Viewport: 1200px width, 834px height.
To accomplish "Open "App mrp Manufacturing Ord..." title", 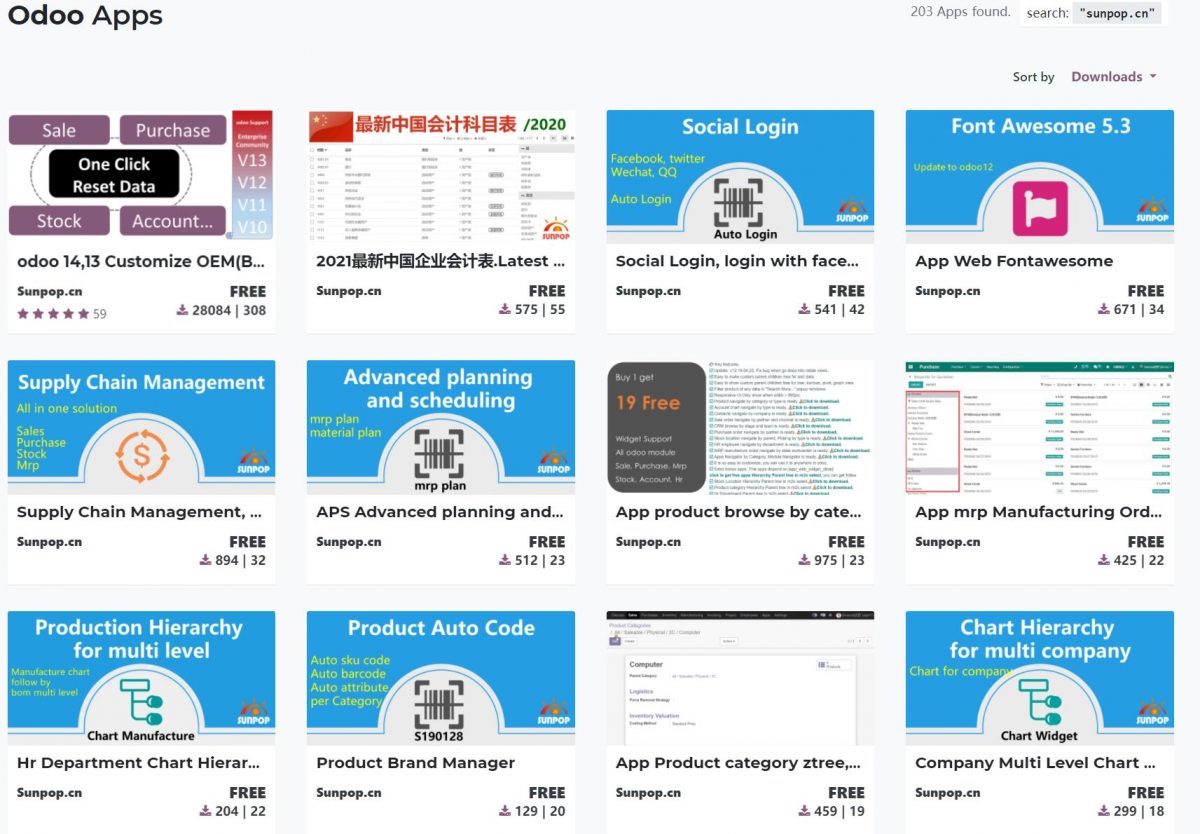I will [1040, 512].
